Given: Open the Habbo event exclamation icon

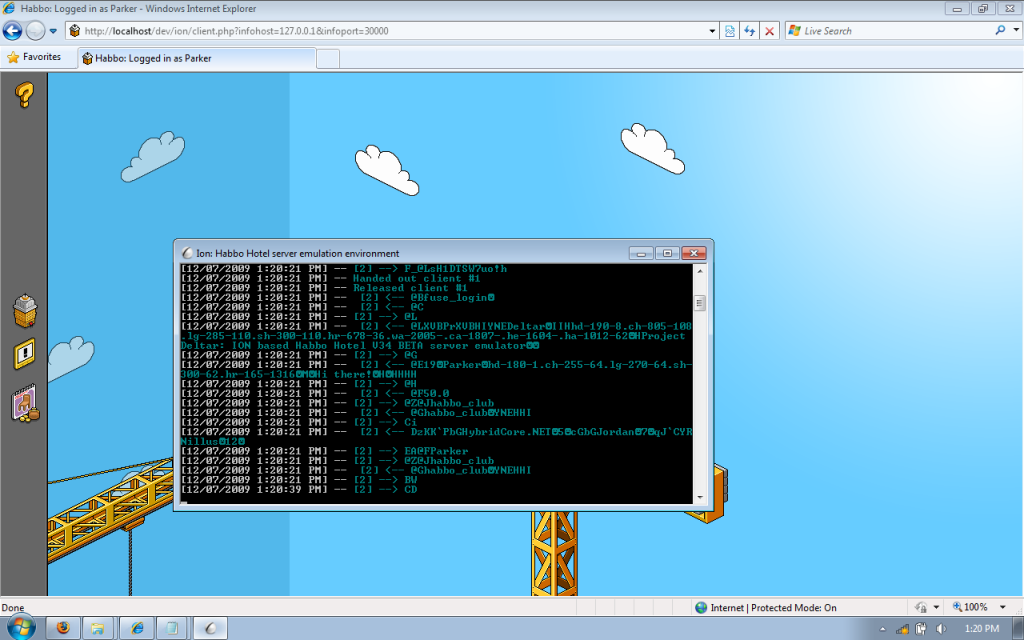Looking at the screenshot, I should [24, 354].
